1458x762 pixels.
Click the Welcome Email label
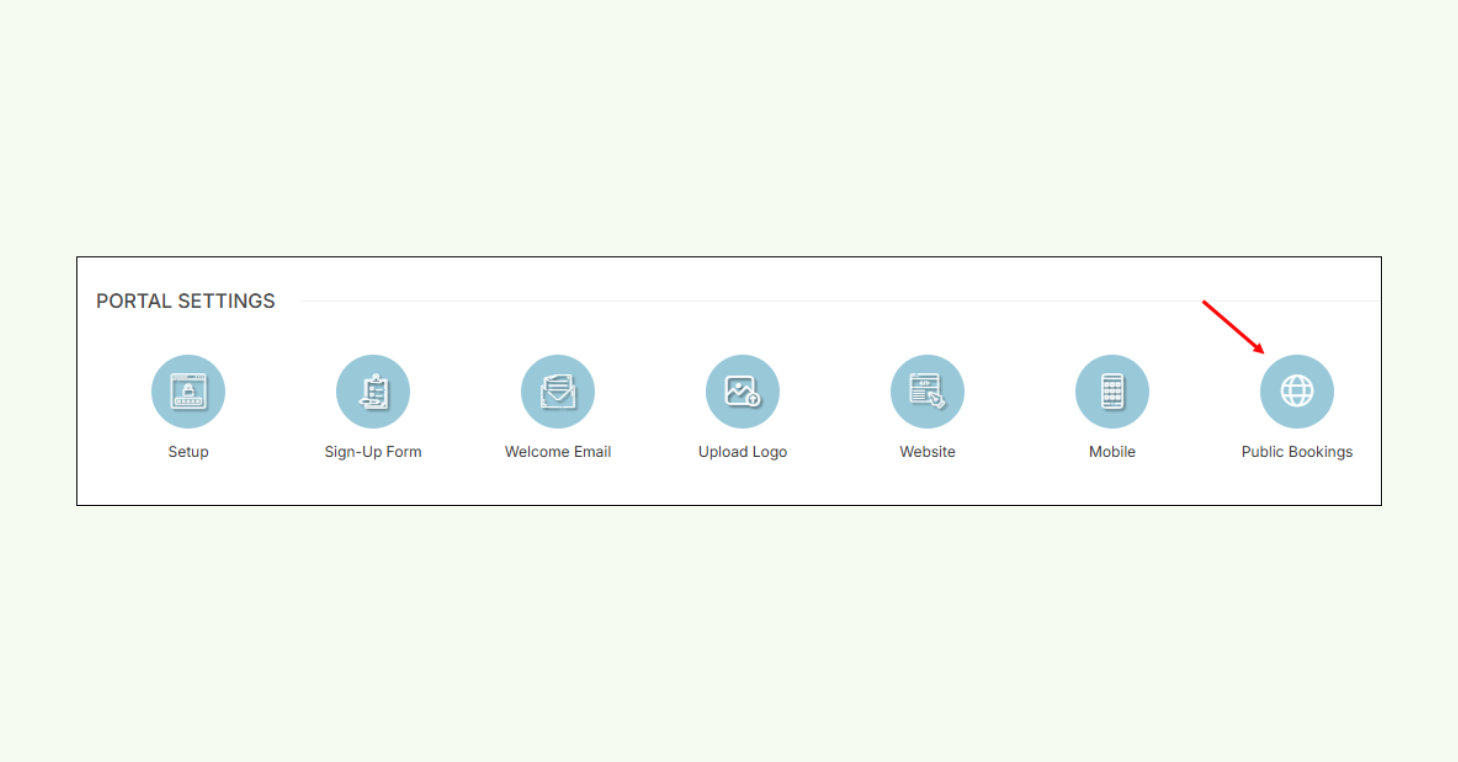click(x=558, y=451)
